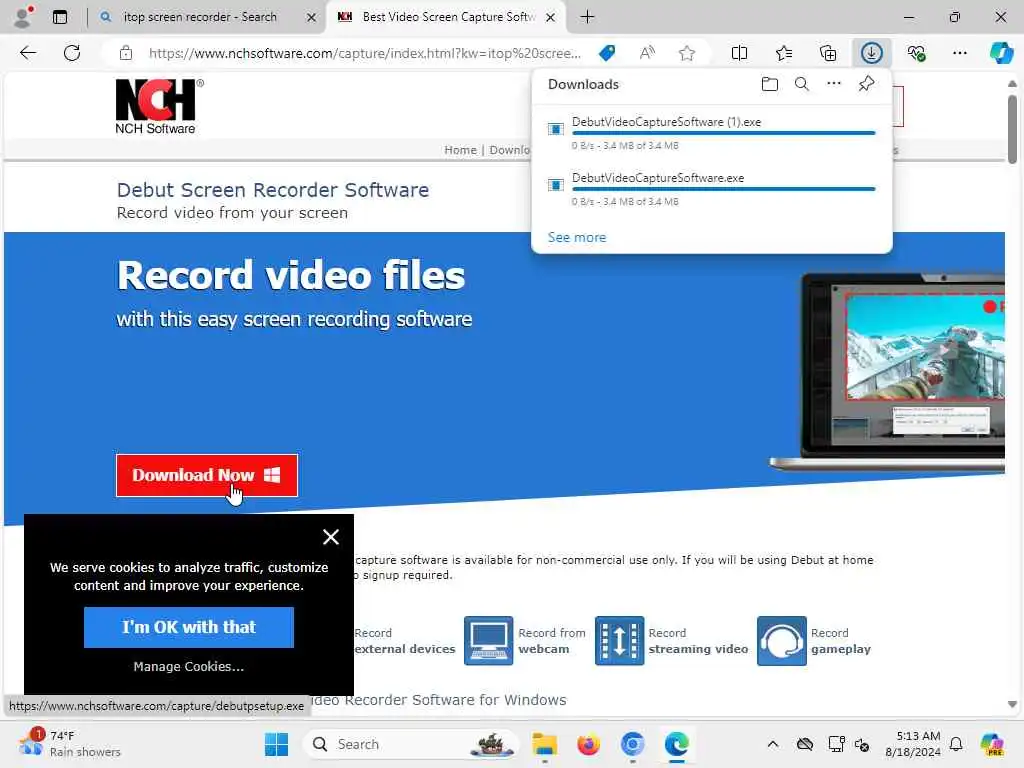Screen dimensions: 1024x768
Task: Click progress bar of DebutVideoCaptureSoftware (1).exe
Action: click(723, 133)
